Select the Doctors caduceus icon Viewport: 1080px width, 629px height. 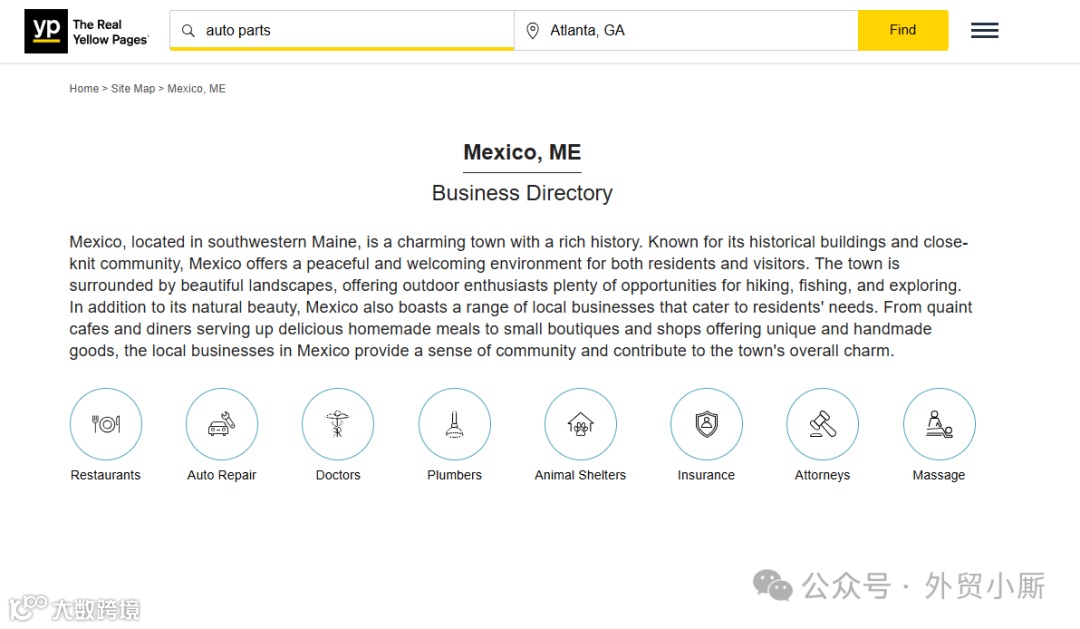pyautogui.click(x=338, y=424)
